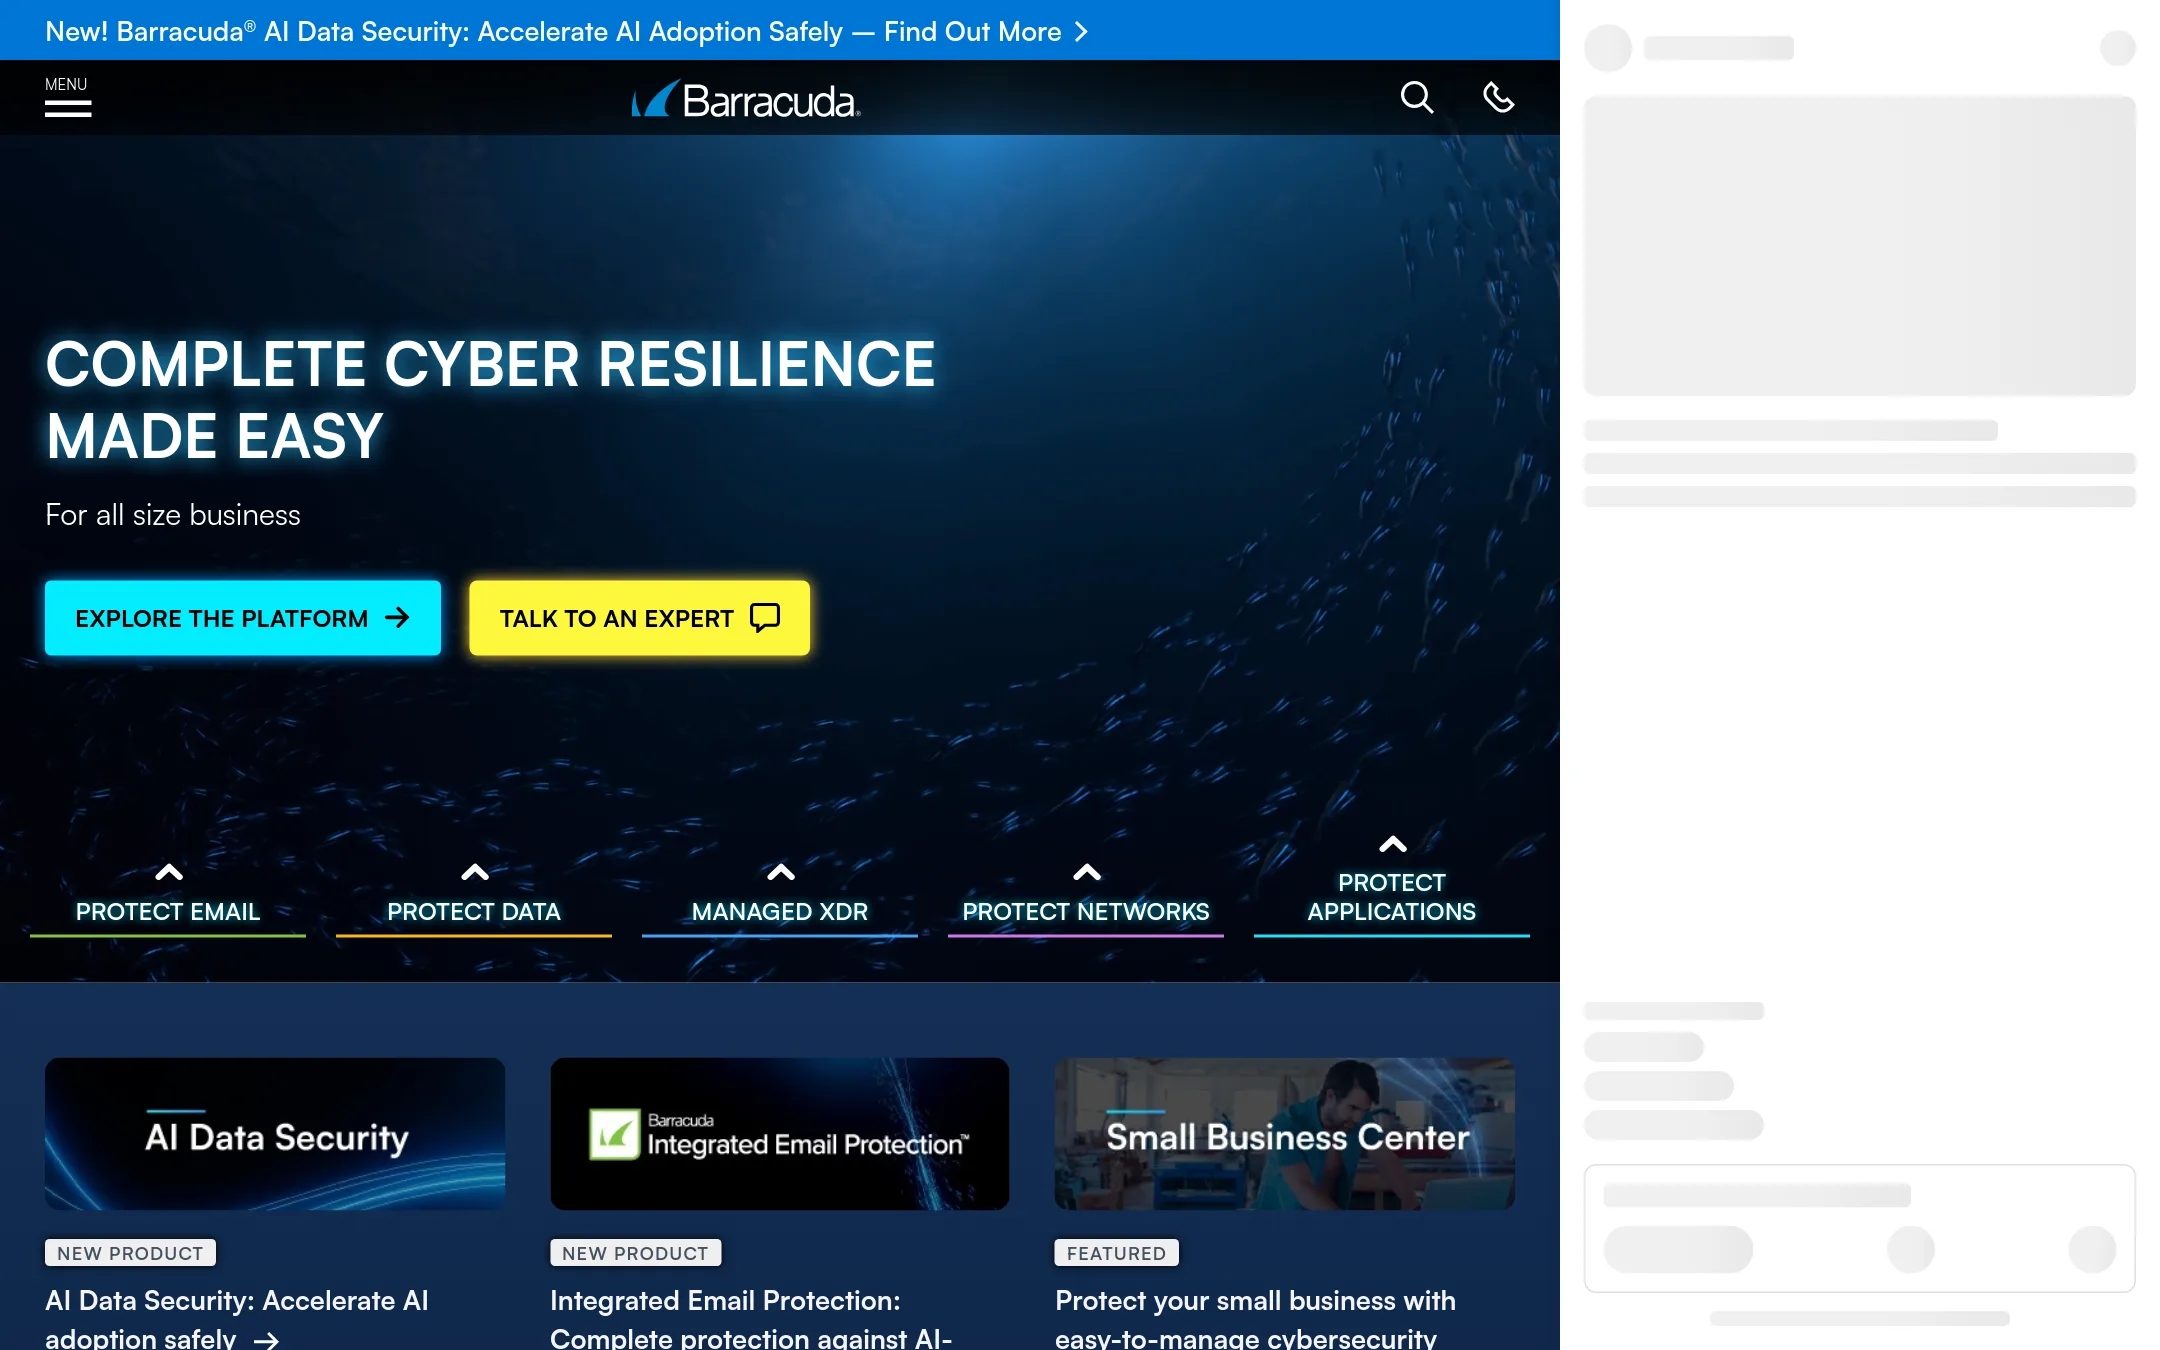Click the TALK TO AN EXPERT button
Image resolution: width=2160 pixels, height=1350 pixels.
tap(640, 618)
